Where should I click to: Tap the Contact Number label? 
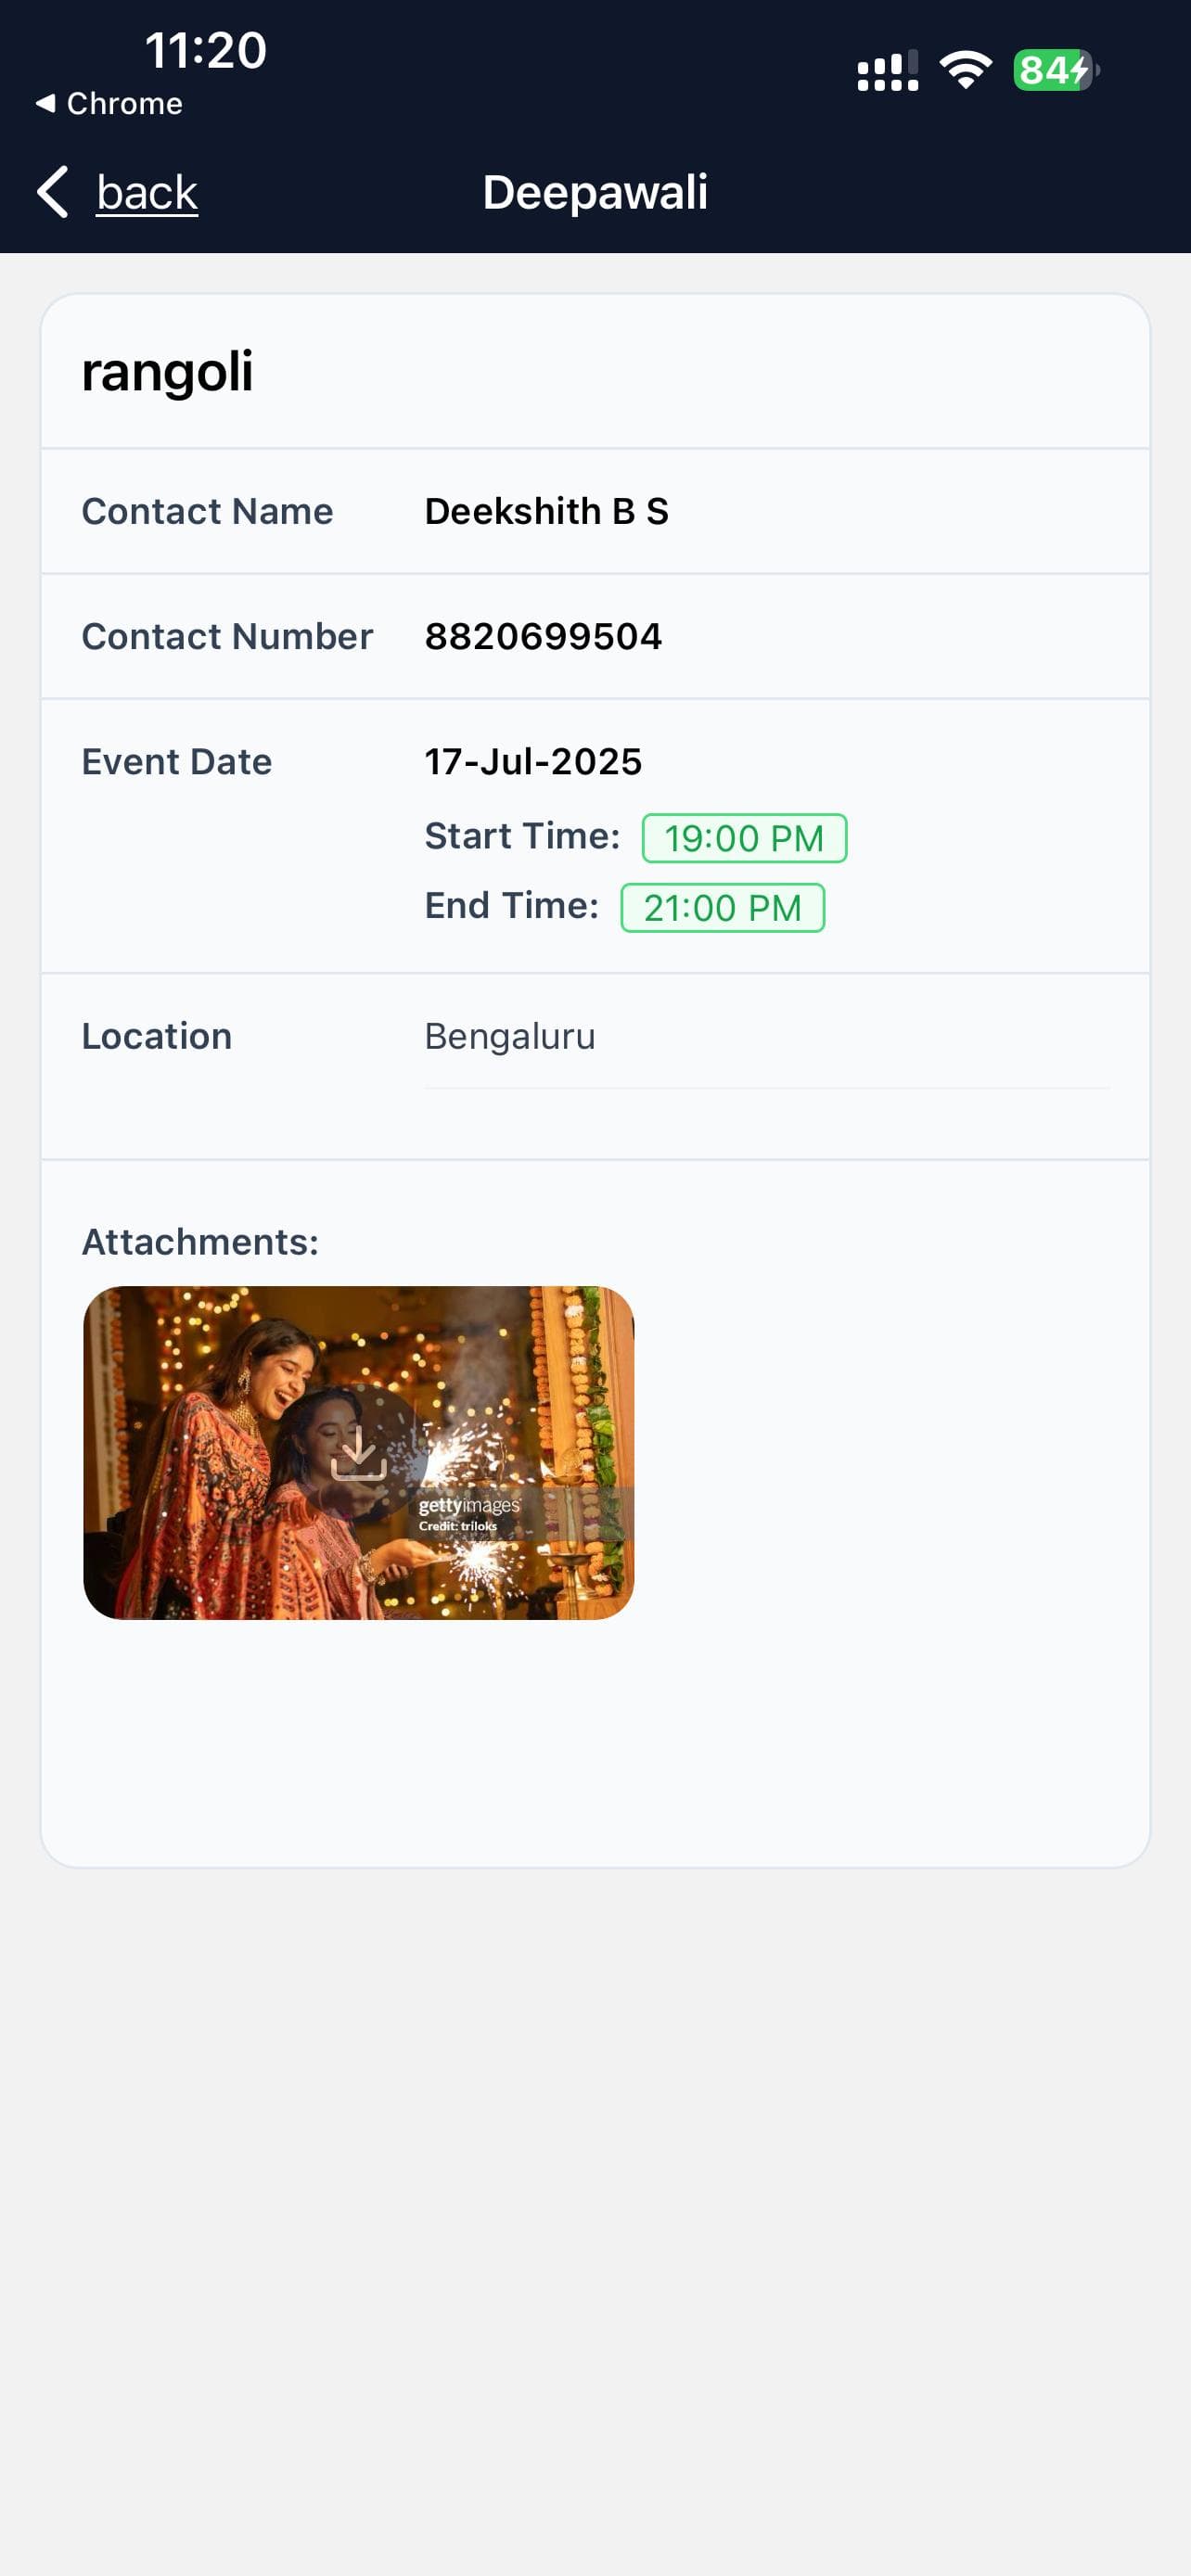tap(227, 636)
